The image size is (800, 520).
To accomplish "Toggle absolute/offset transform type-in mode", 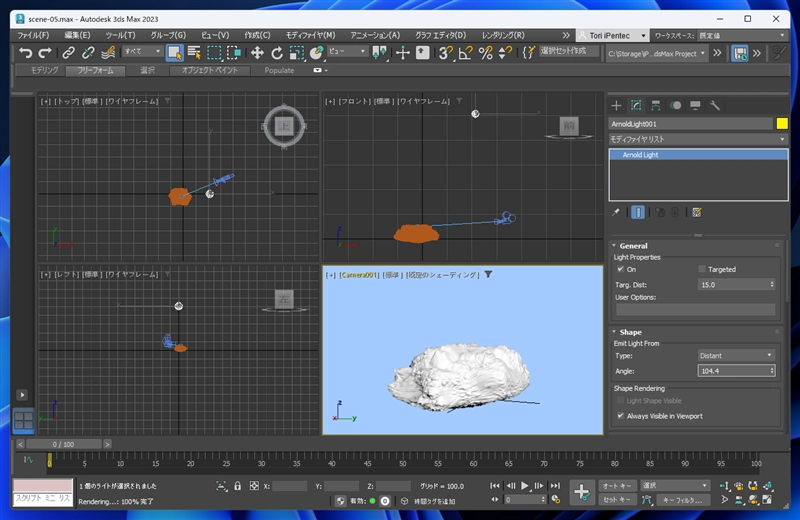I will pos(254,486).
